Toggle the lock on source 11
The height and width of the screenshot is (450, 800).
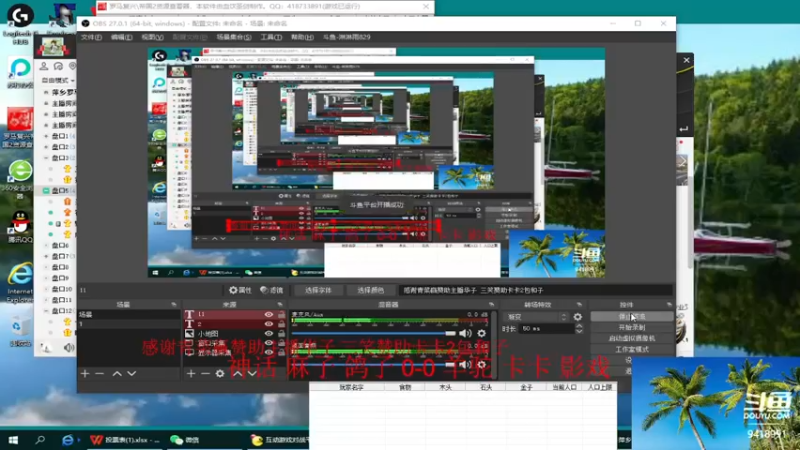click(281, 314)
